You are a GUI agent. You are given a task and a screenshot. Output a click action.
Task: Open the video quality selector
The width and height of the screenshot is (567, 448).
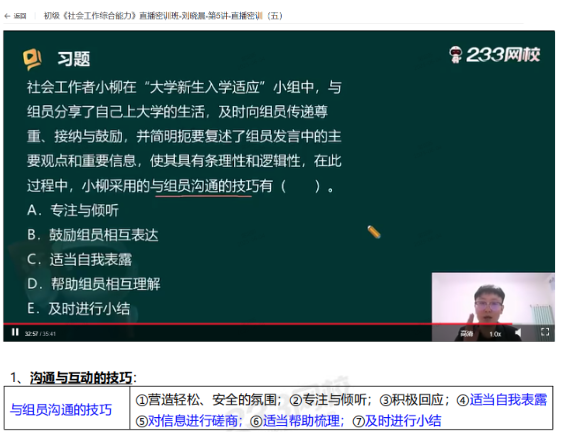[466, 333]
